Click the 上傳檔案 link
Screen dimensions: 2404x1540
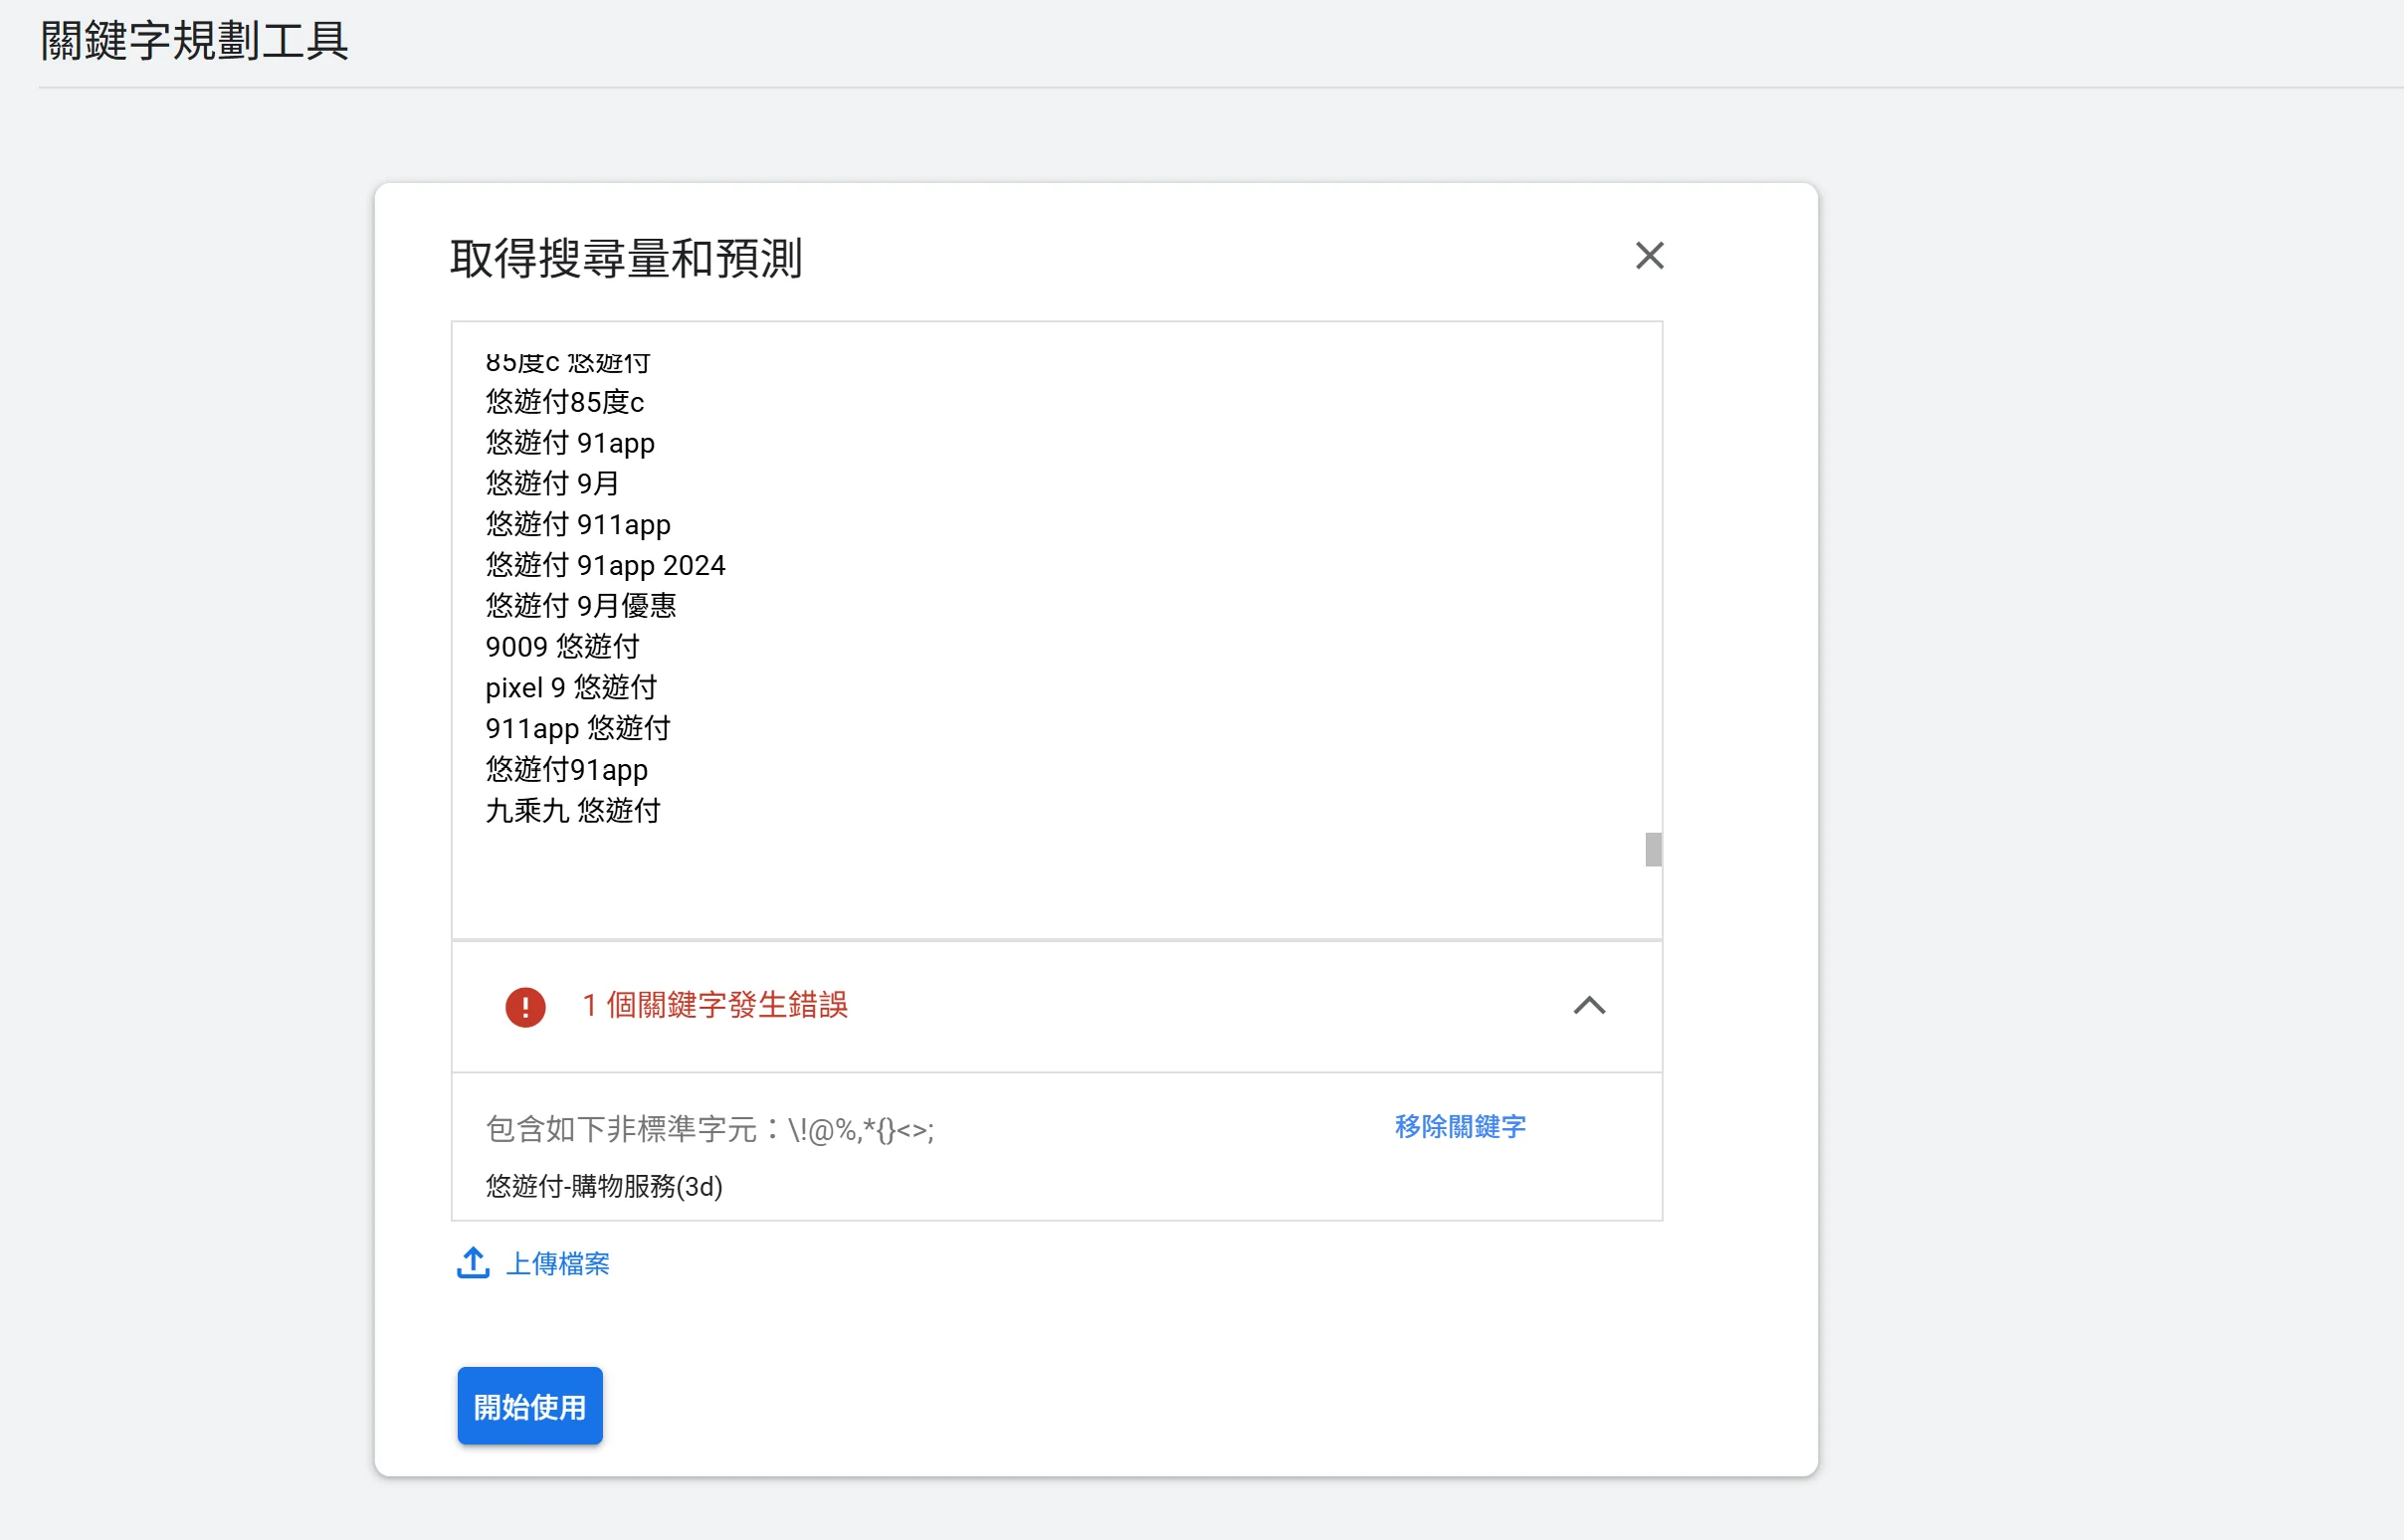[558, 1264]
